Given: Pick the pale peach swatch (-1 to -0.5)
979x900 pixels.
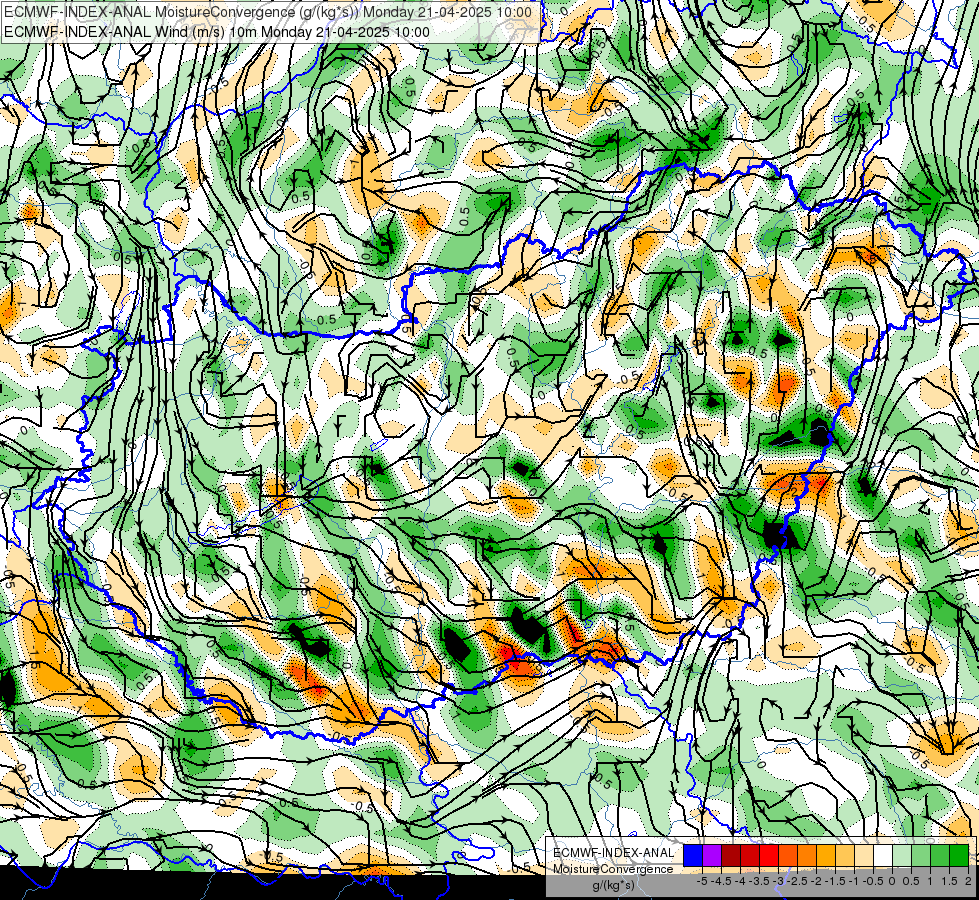Looking at the screenshot, I should tap(864, 855).
